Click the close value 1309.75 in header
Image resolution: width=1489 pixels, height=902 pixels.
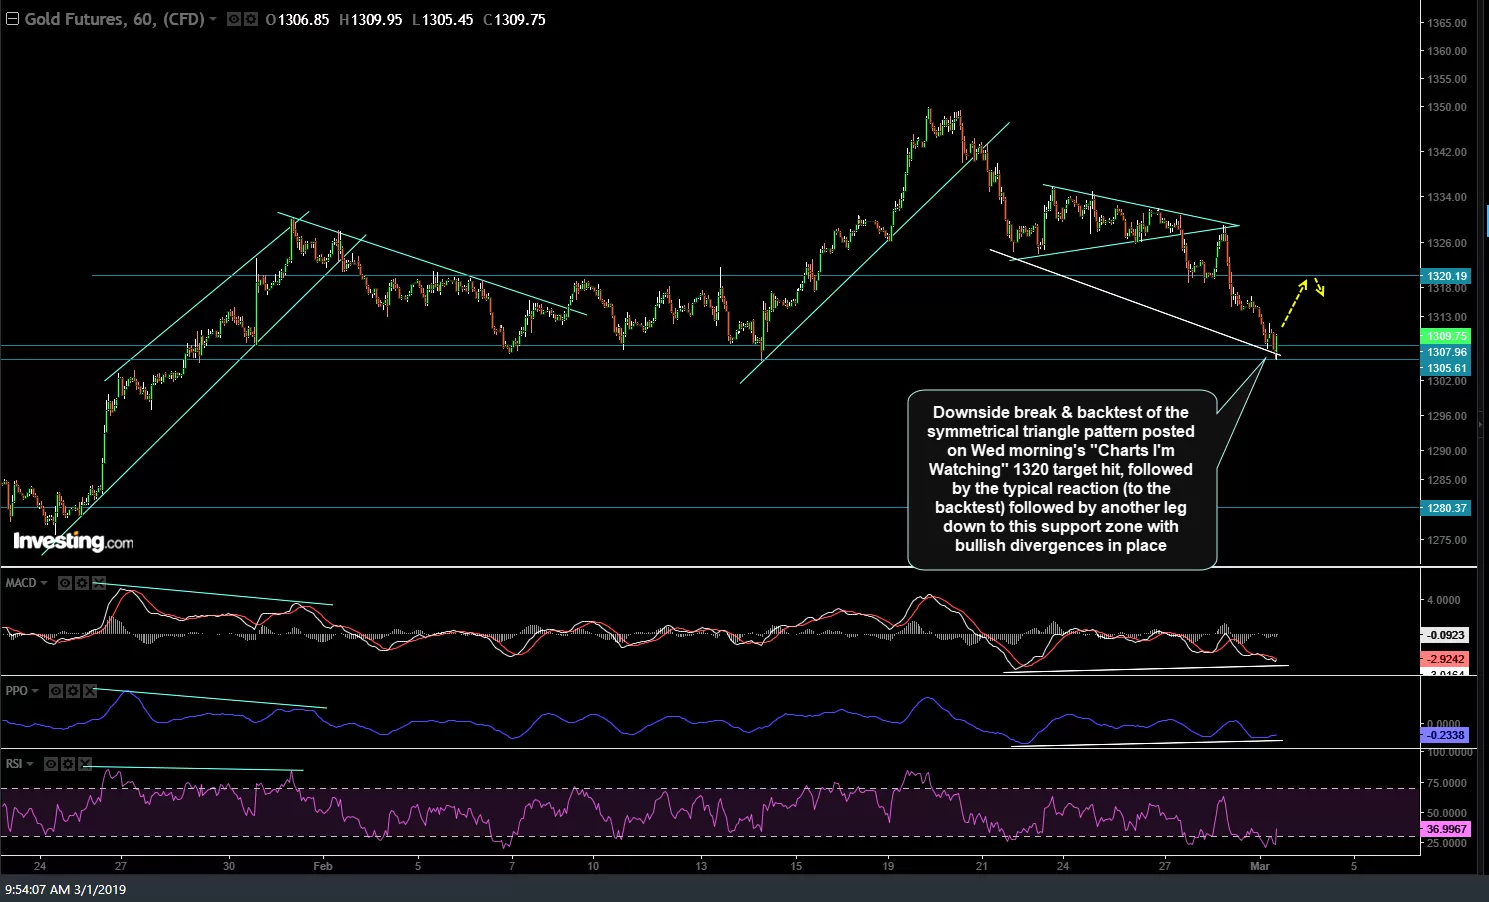pos(519,19)
